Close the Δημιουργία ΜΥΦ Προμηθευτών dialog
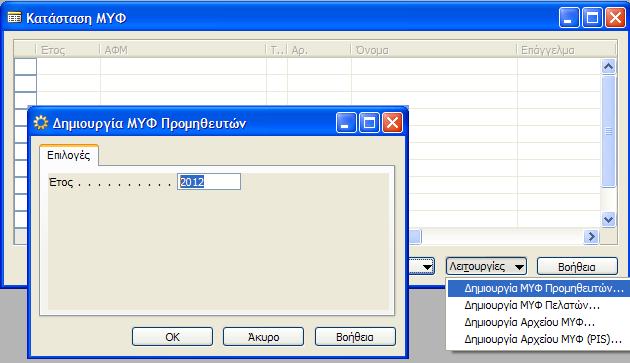Viewport: 630px width, 363px height. click(x=392, y=122)
